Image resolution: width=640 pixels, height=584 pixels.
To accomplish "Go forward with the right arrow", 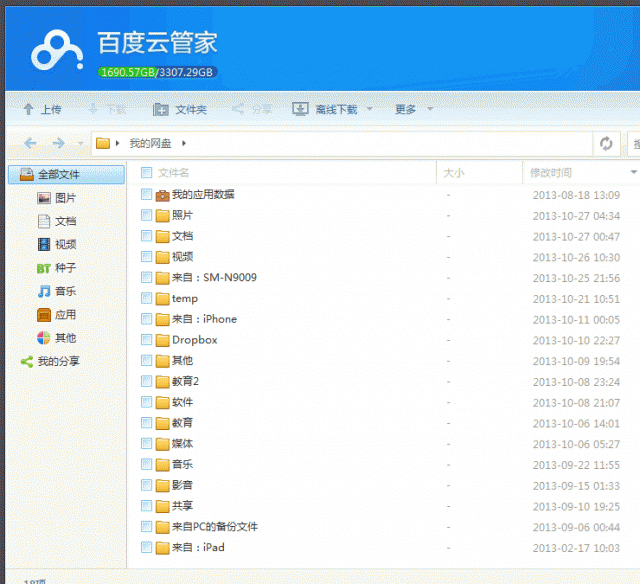I will 59,143.
